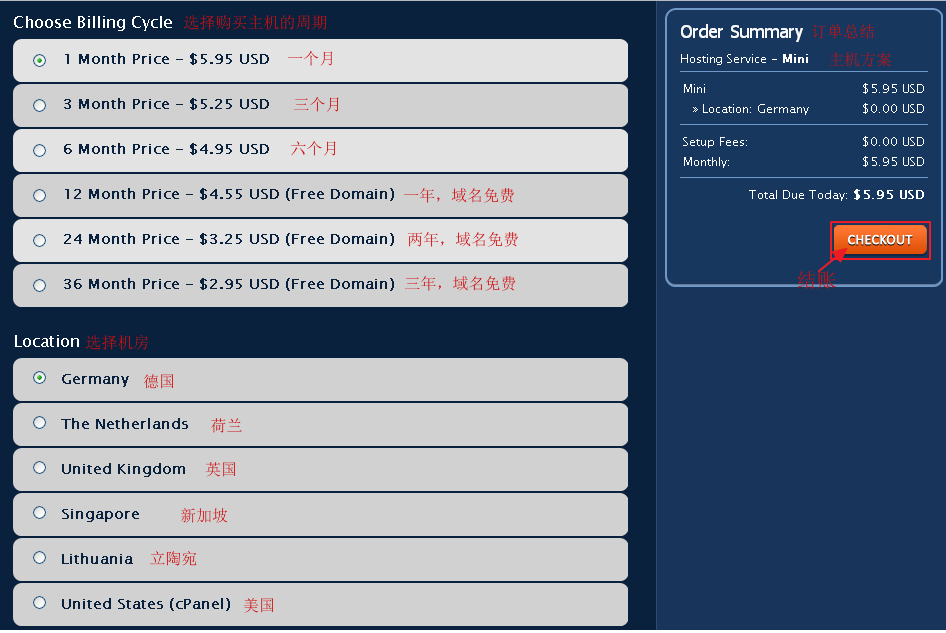Click the Setup Fees row
946x633 pixels.
click(715, 142)
